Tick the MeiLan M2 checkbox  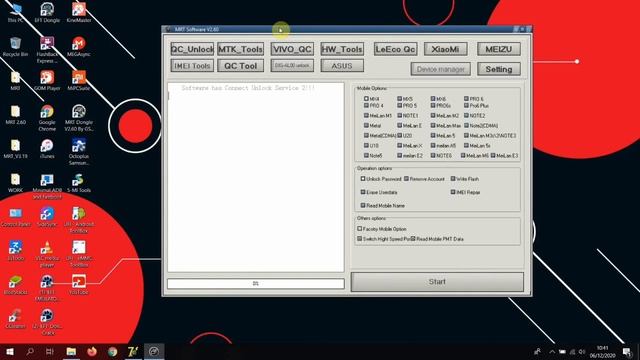pos(433,116)
